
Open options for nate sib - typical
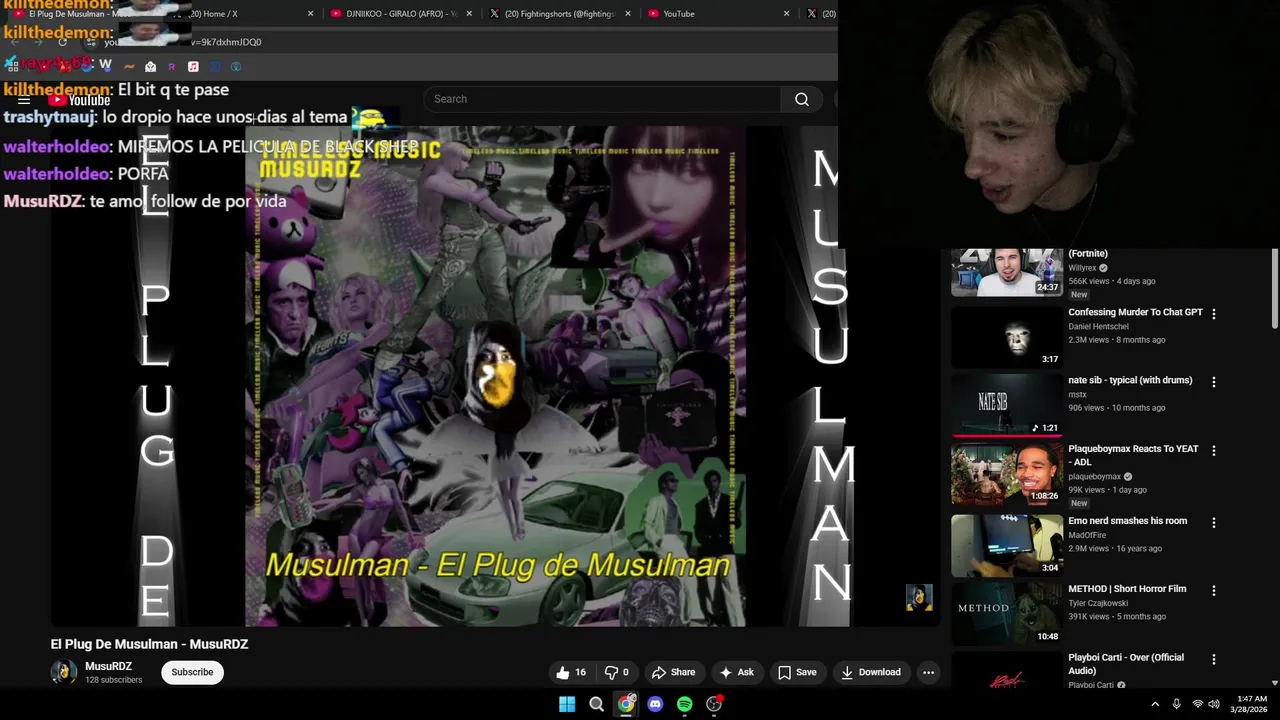pyautogui.click(x=1214, y=382)
